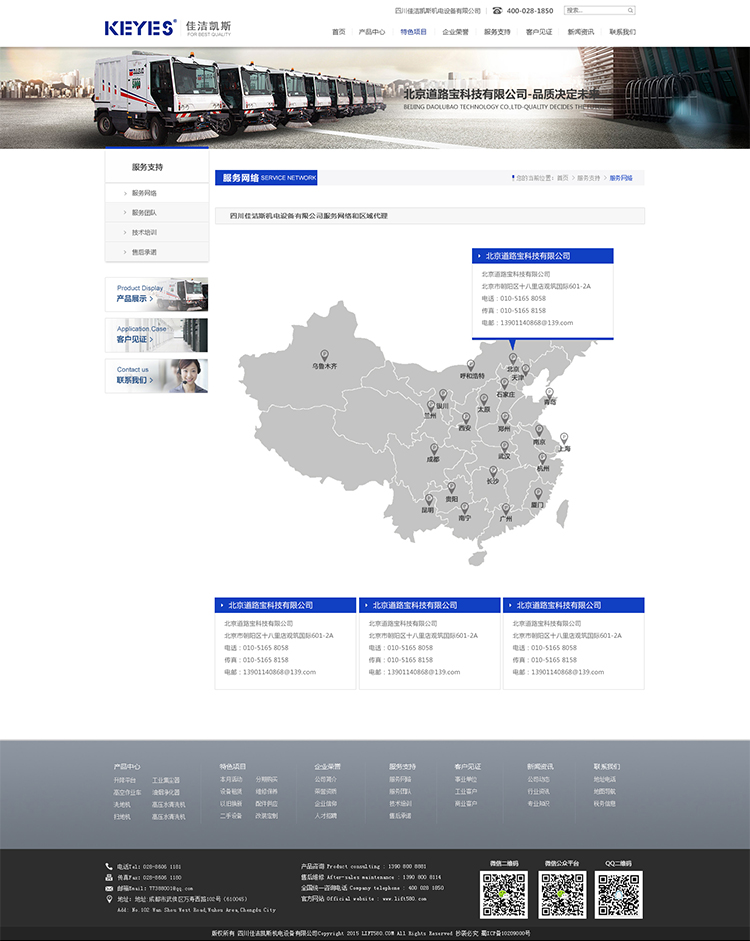The width and height of the screenshot is (750, 941).
Task: Click the 昆明 map marker
Action: click(428, 499)
